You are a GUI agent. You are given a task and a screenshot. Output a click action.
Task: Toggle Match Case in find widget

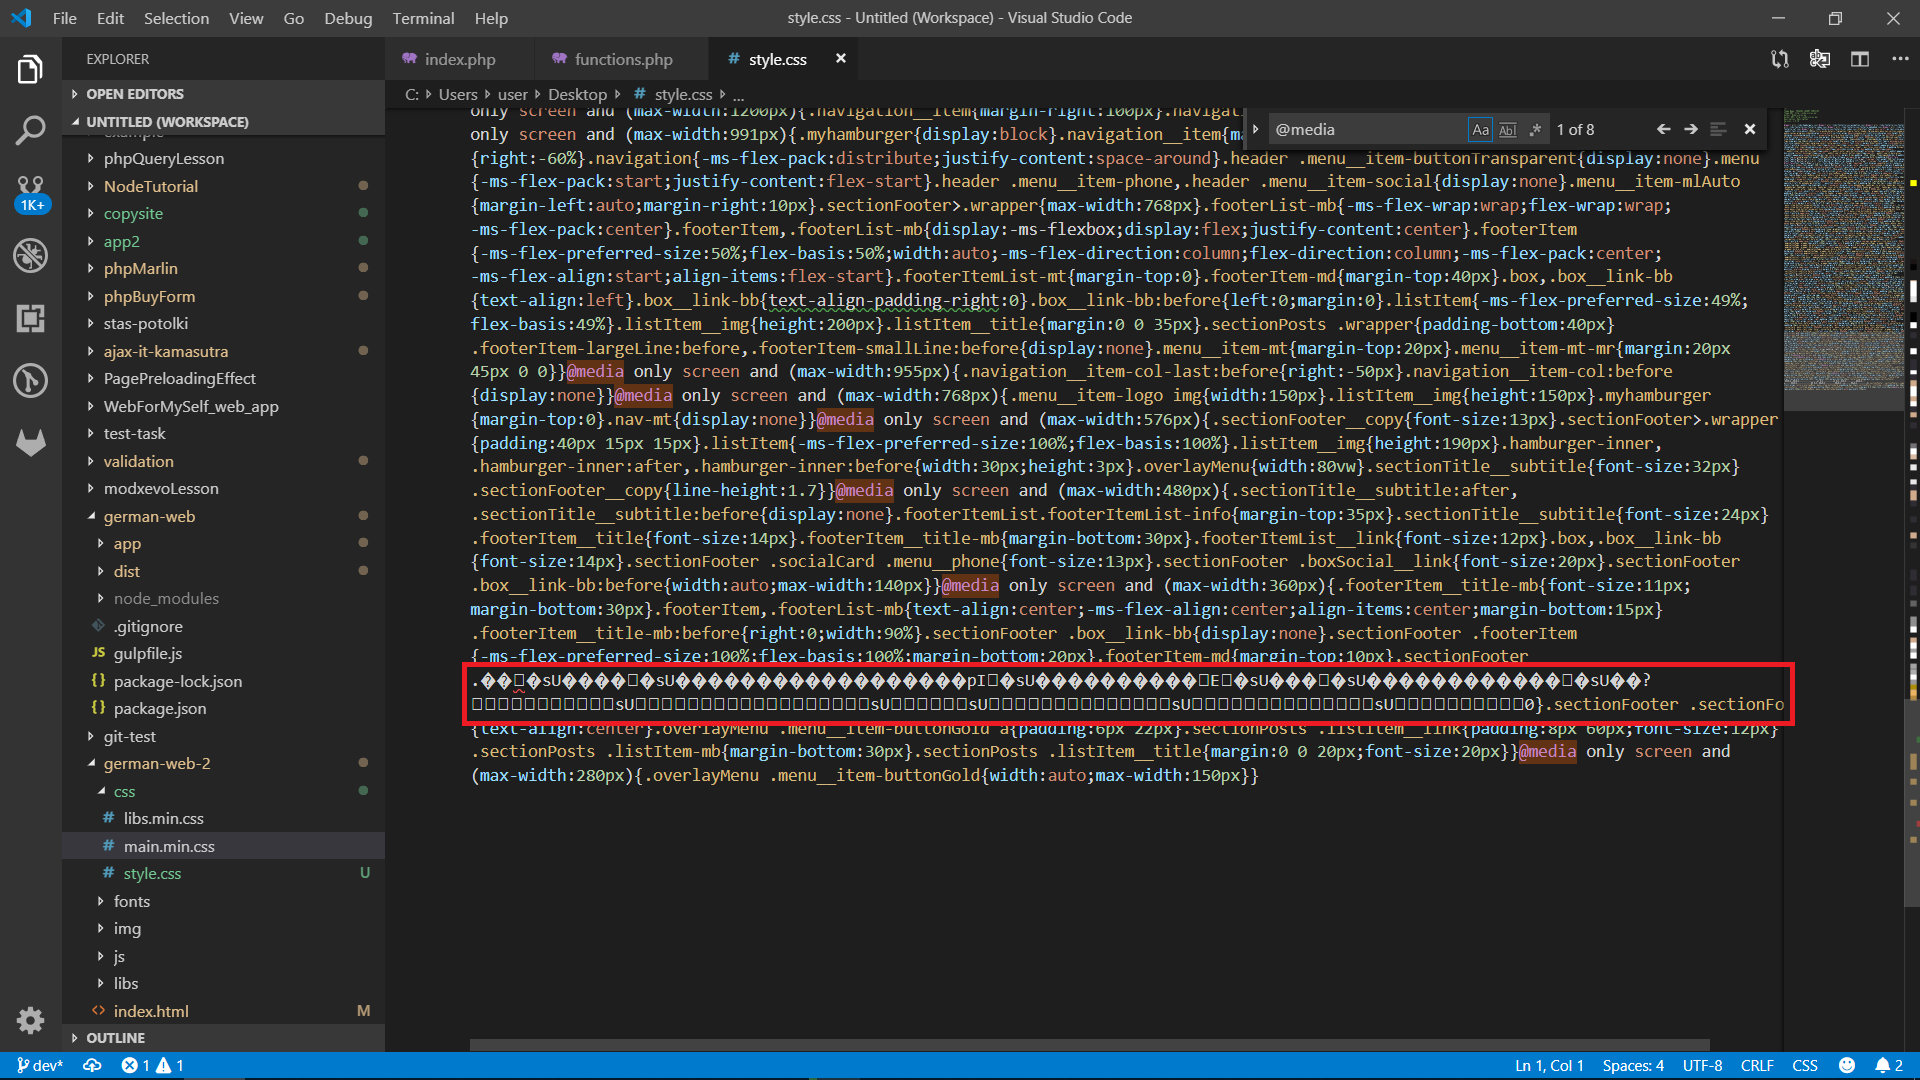pyautogui.click(x=1480, y=129)
